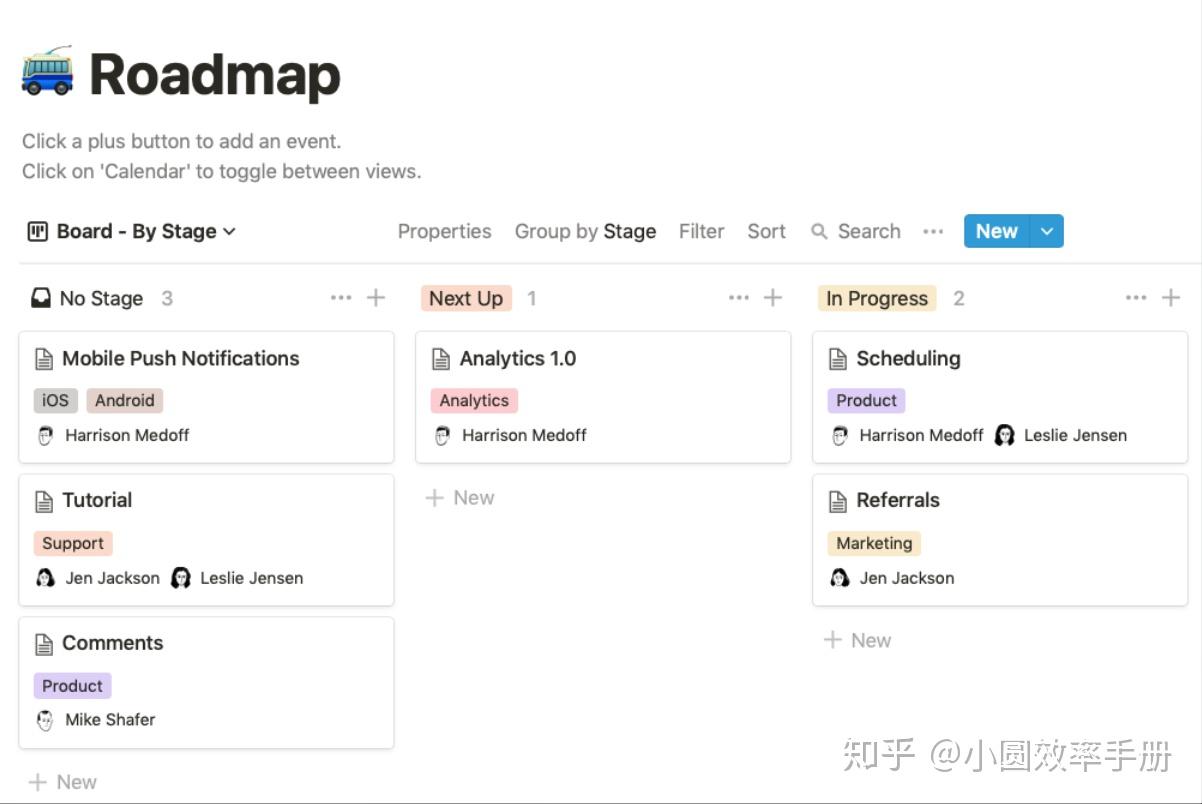Click the page icon on Comments card
Image resolution: width=1202 pixels, height=804 pixels.
click(x=44, y=644)
